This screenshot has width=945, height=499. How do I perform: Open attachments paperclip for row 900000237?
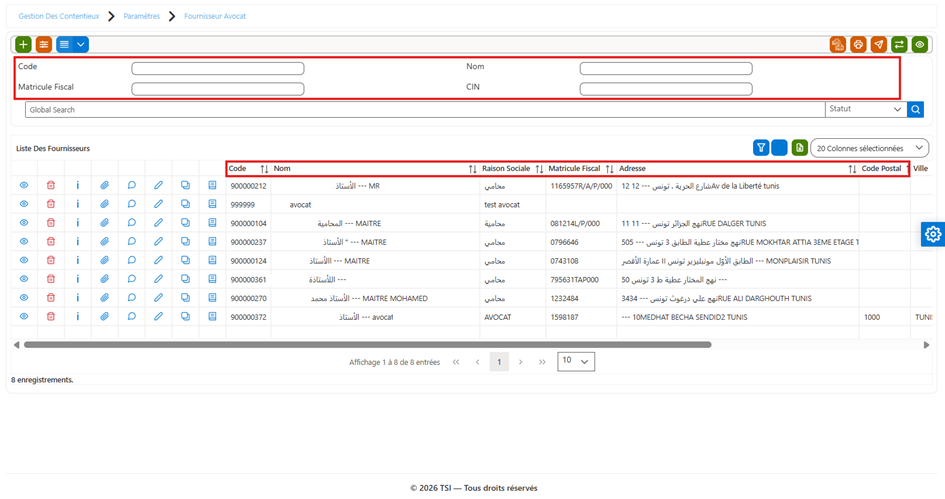click(x=104, y=242)
